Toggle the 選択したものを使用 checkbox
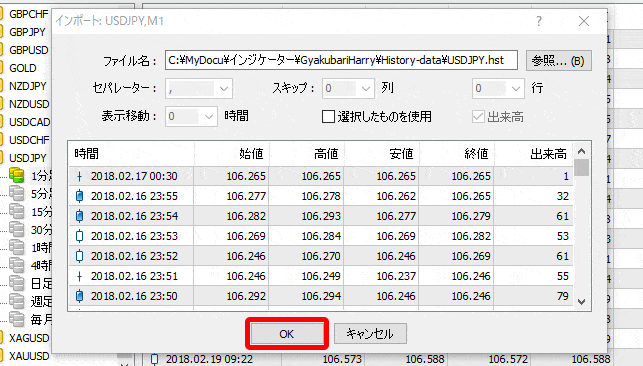 click(328, 117)
